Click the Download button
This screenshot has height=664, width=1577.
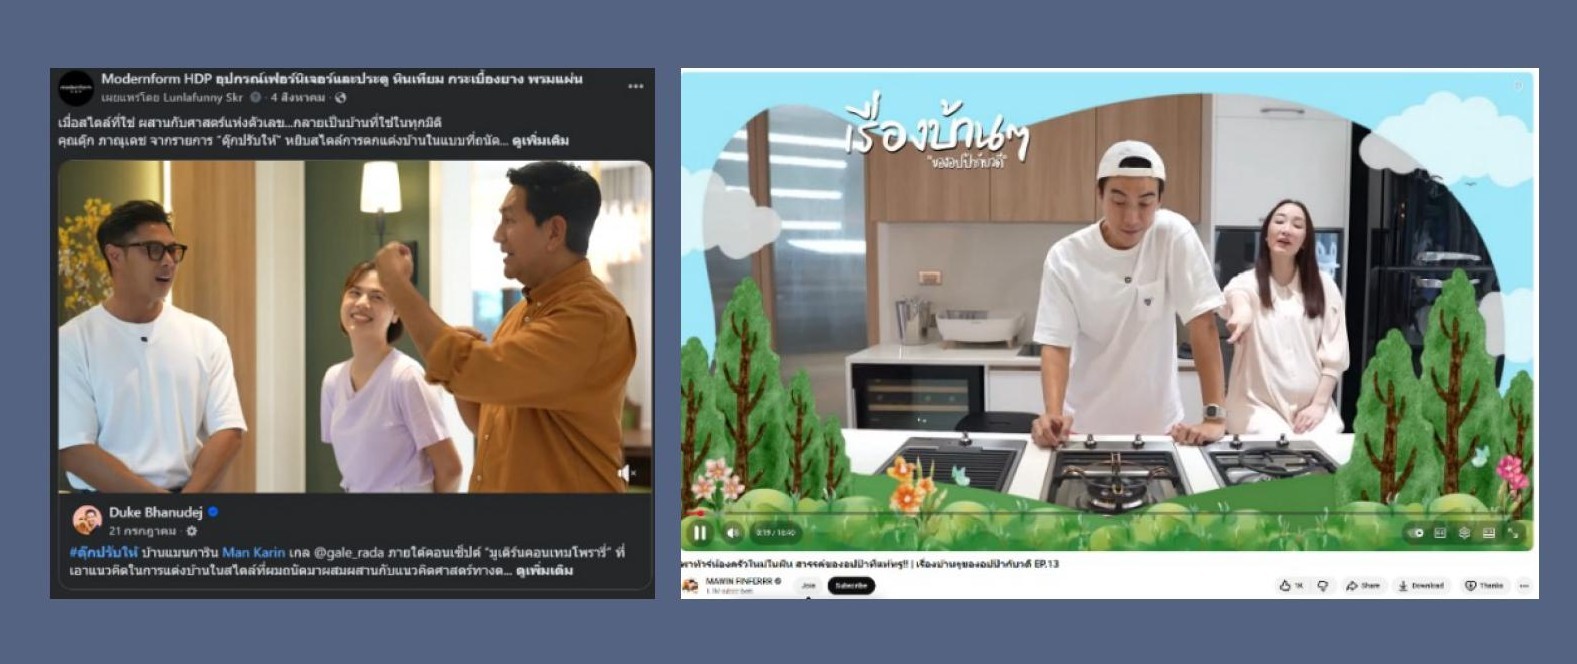point(1421,586)
